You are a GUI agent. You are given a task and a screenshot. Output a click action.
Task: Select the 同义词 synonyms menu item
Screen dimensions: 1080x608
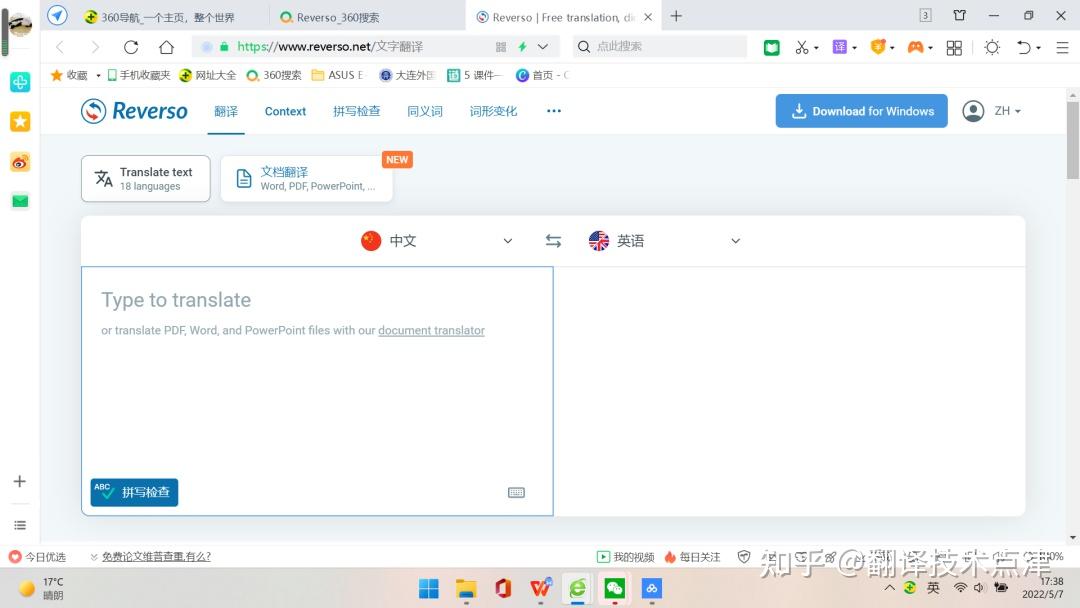point(424,111)
